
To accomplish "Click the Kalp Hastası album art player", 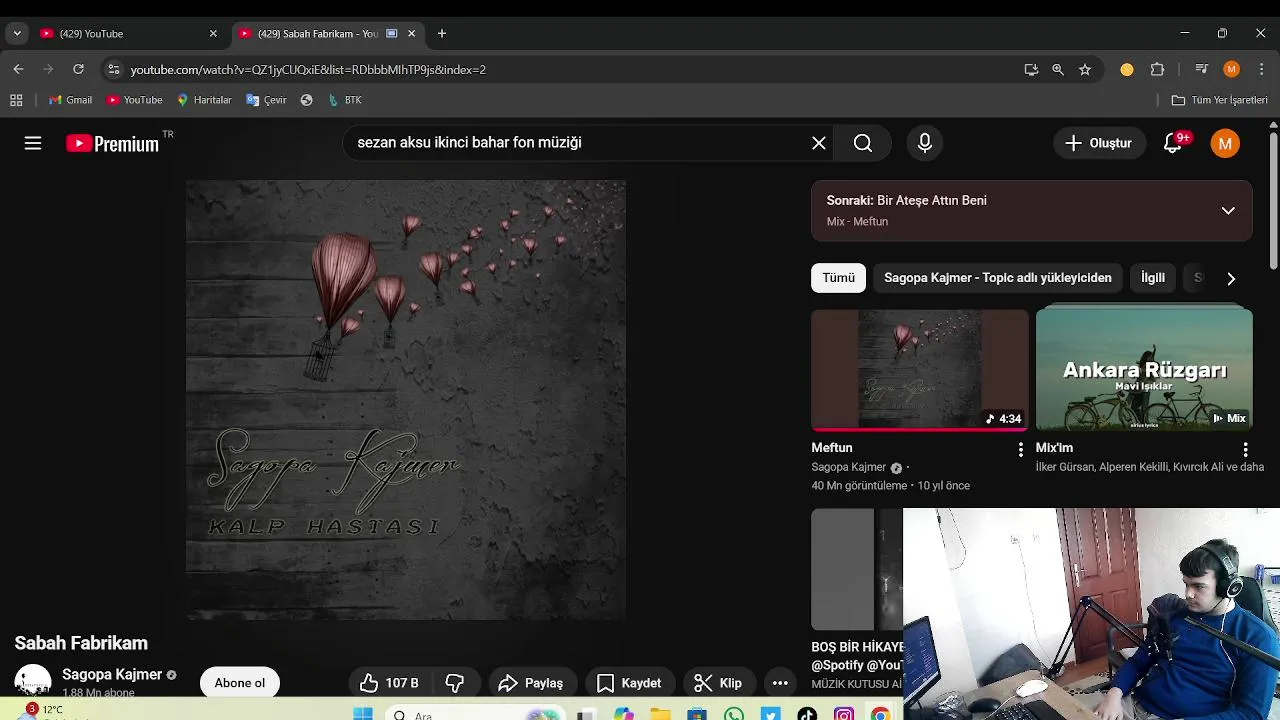I will (406, 400).
